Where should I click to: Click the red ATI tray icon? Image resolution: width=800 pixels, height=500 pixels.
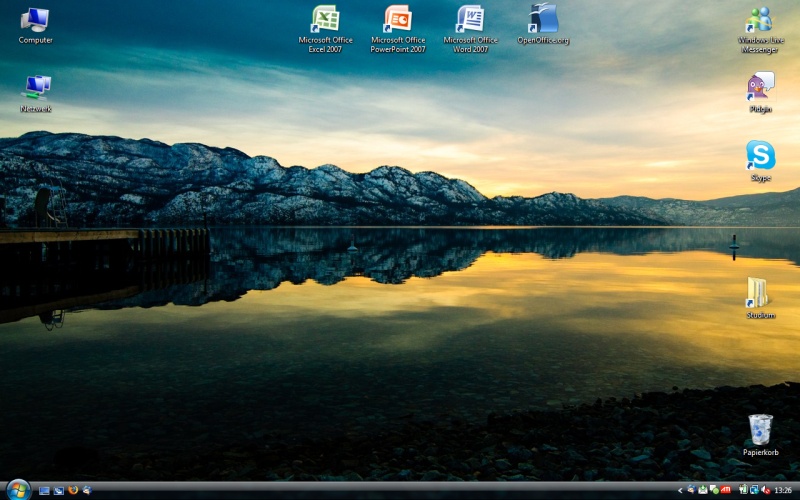tap(725, 490)
